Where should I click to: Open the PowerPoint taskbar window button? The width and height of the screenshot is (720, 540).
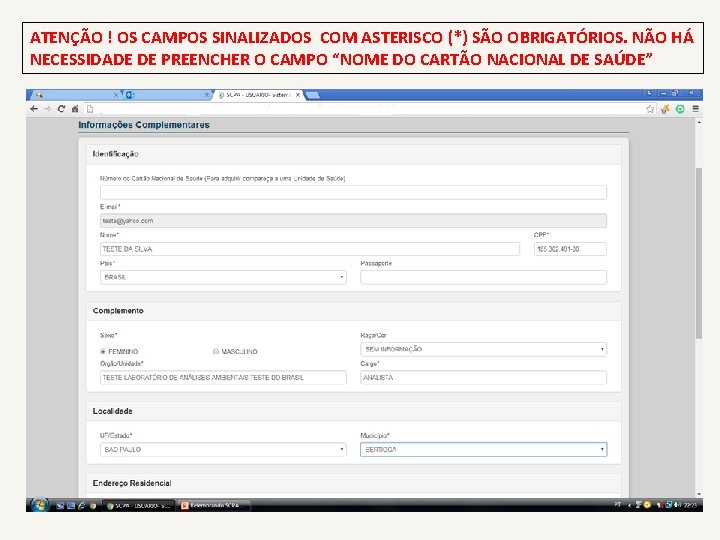click(214, 506)
